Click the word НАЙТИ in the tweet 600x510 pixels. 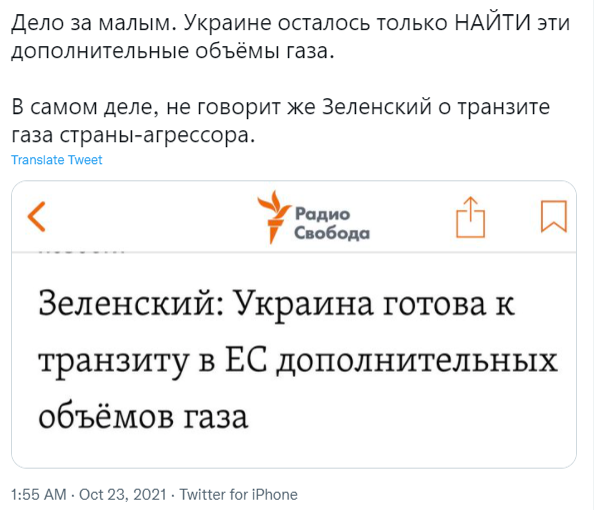[x=492, y=23]
